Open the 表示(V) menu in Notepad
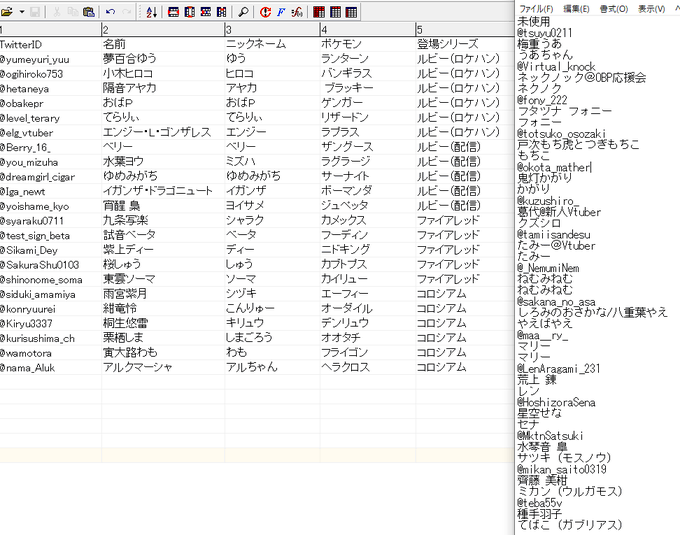Image resolution: width=680 pixels, height=535 pixels. pyautogui.click(x=651, y=9)
